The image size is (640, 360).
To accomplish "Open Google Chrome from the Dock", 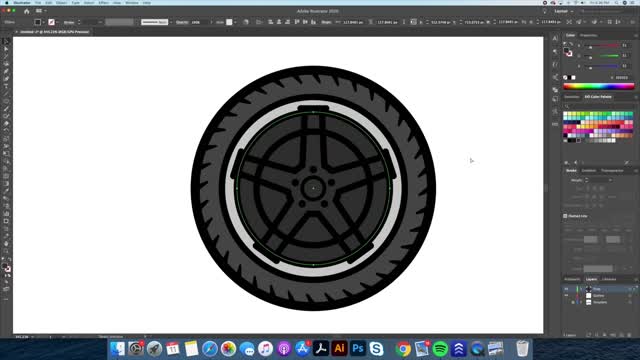I will (x=403, y=349).
